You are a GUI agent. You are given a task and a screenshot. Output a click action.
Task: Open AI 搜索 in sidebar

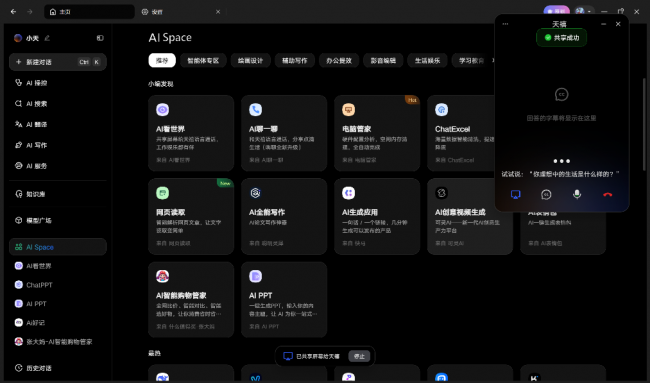coord(58,104)
